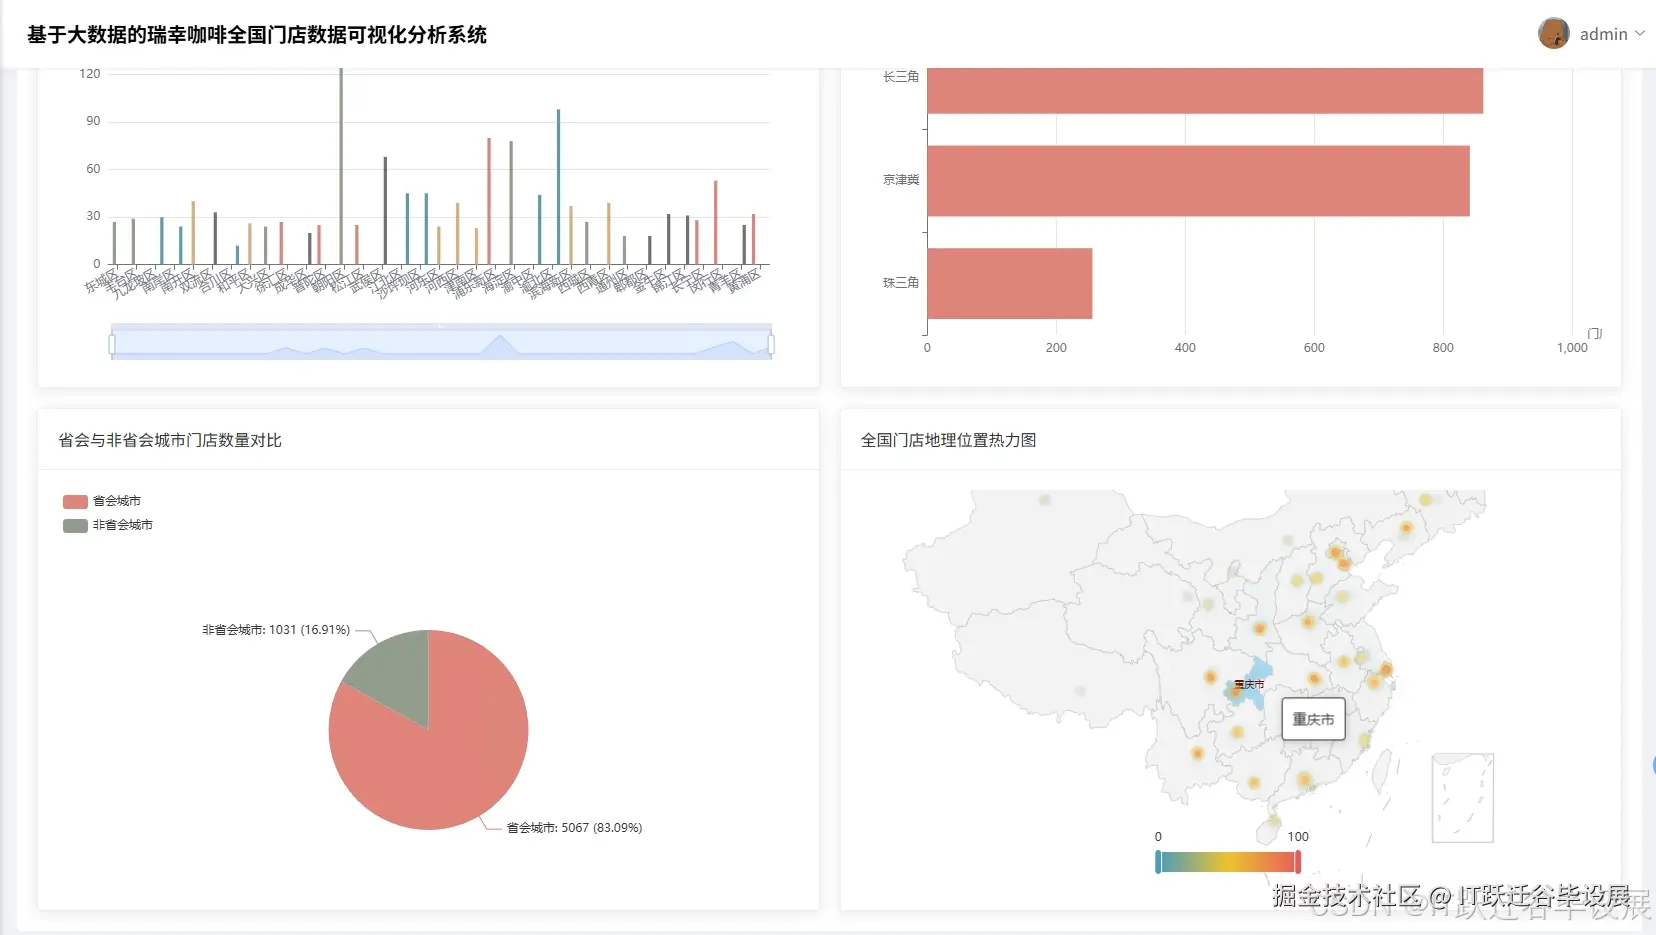Screen dimensions: 1656x935
Task: Toggle the 非省会城市 legend item
Action: click(x=108, y=525)
